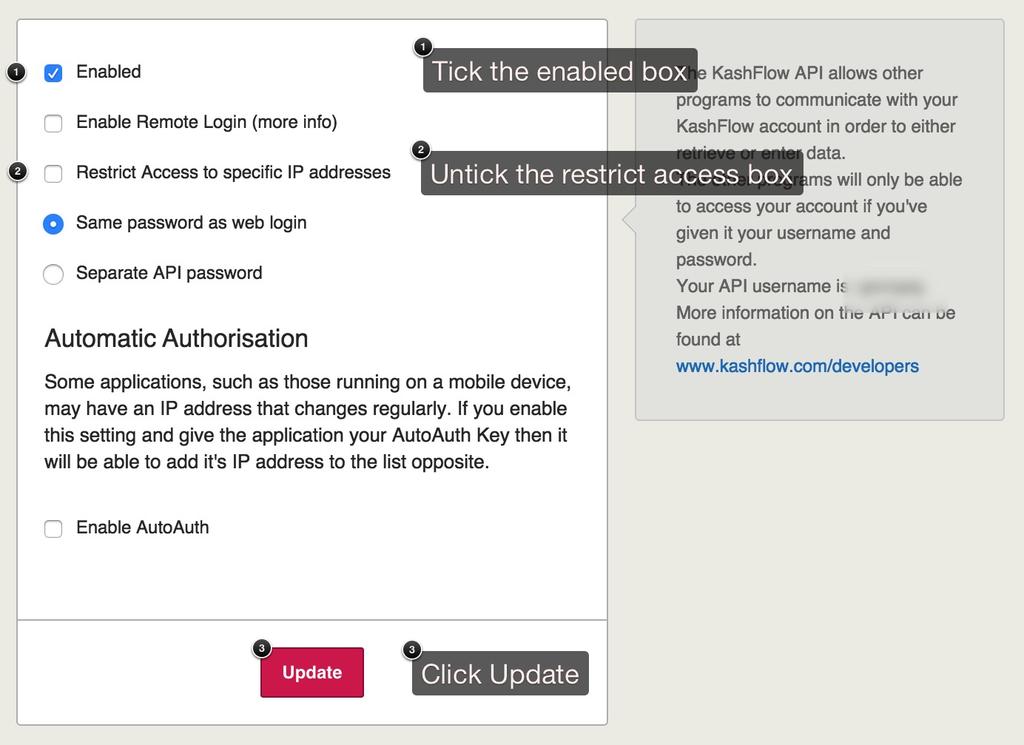The image size is (1024, 745).
Task: Click step 3 badge by Click Update annotation
Action: (412, 650)
